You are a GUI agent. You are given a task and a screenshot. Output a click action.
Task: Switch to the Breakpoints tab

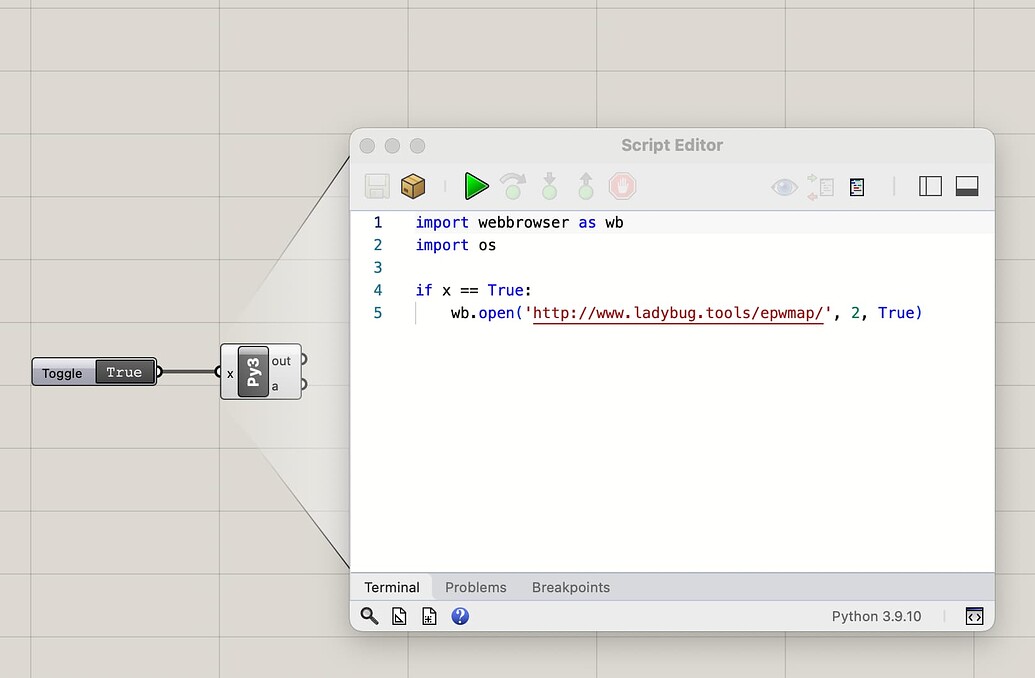click(x=570, y=587)
